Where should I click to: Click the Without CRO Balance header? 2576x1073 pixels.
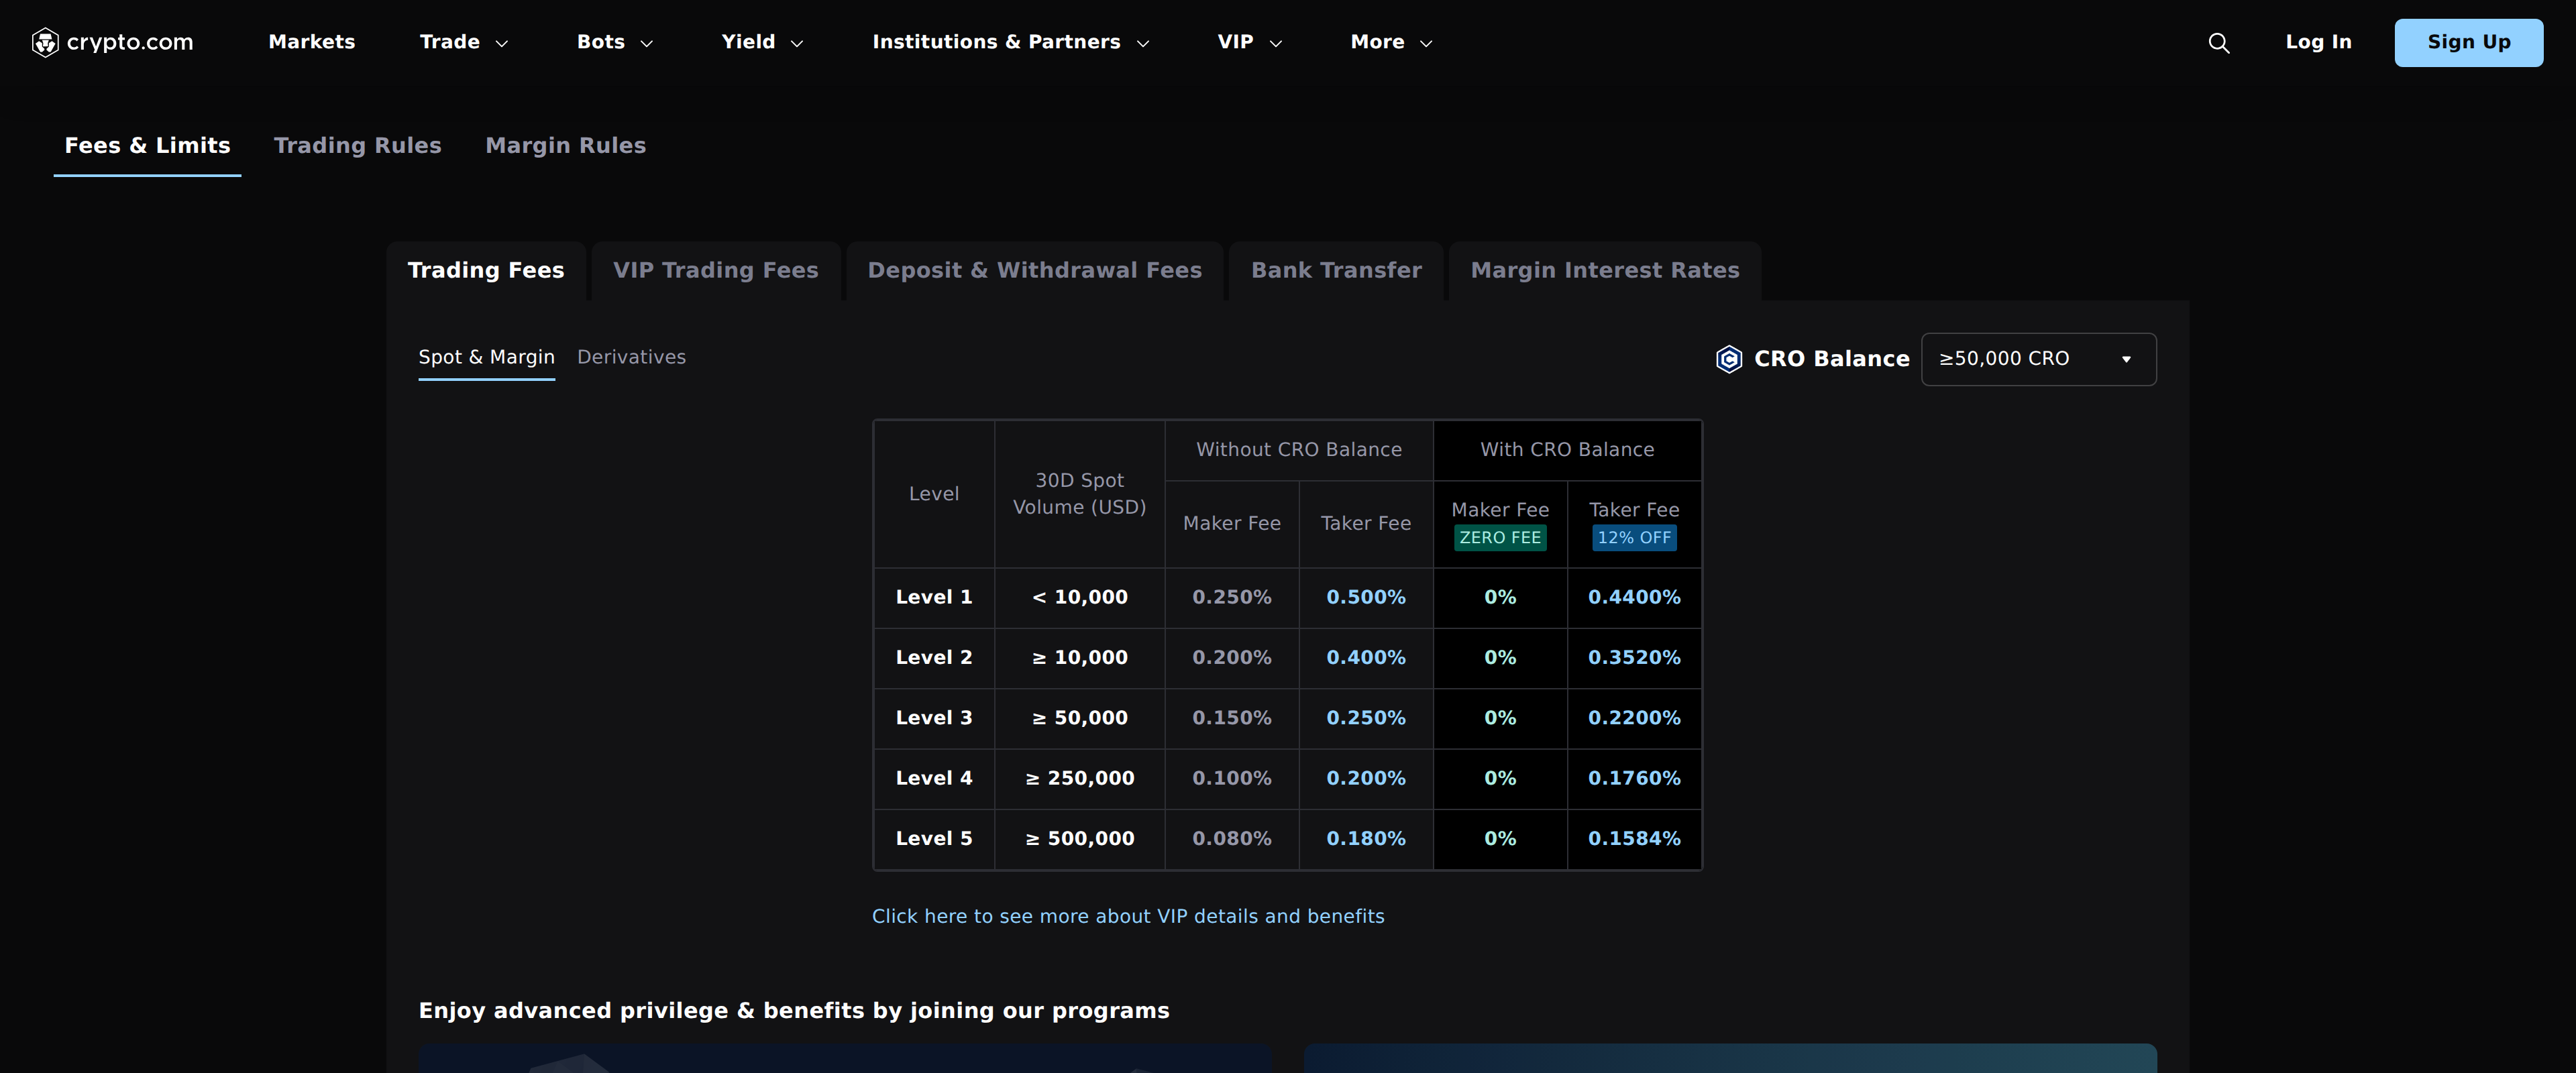[x=1299, y=450]
